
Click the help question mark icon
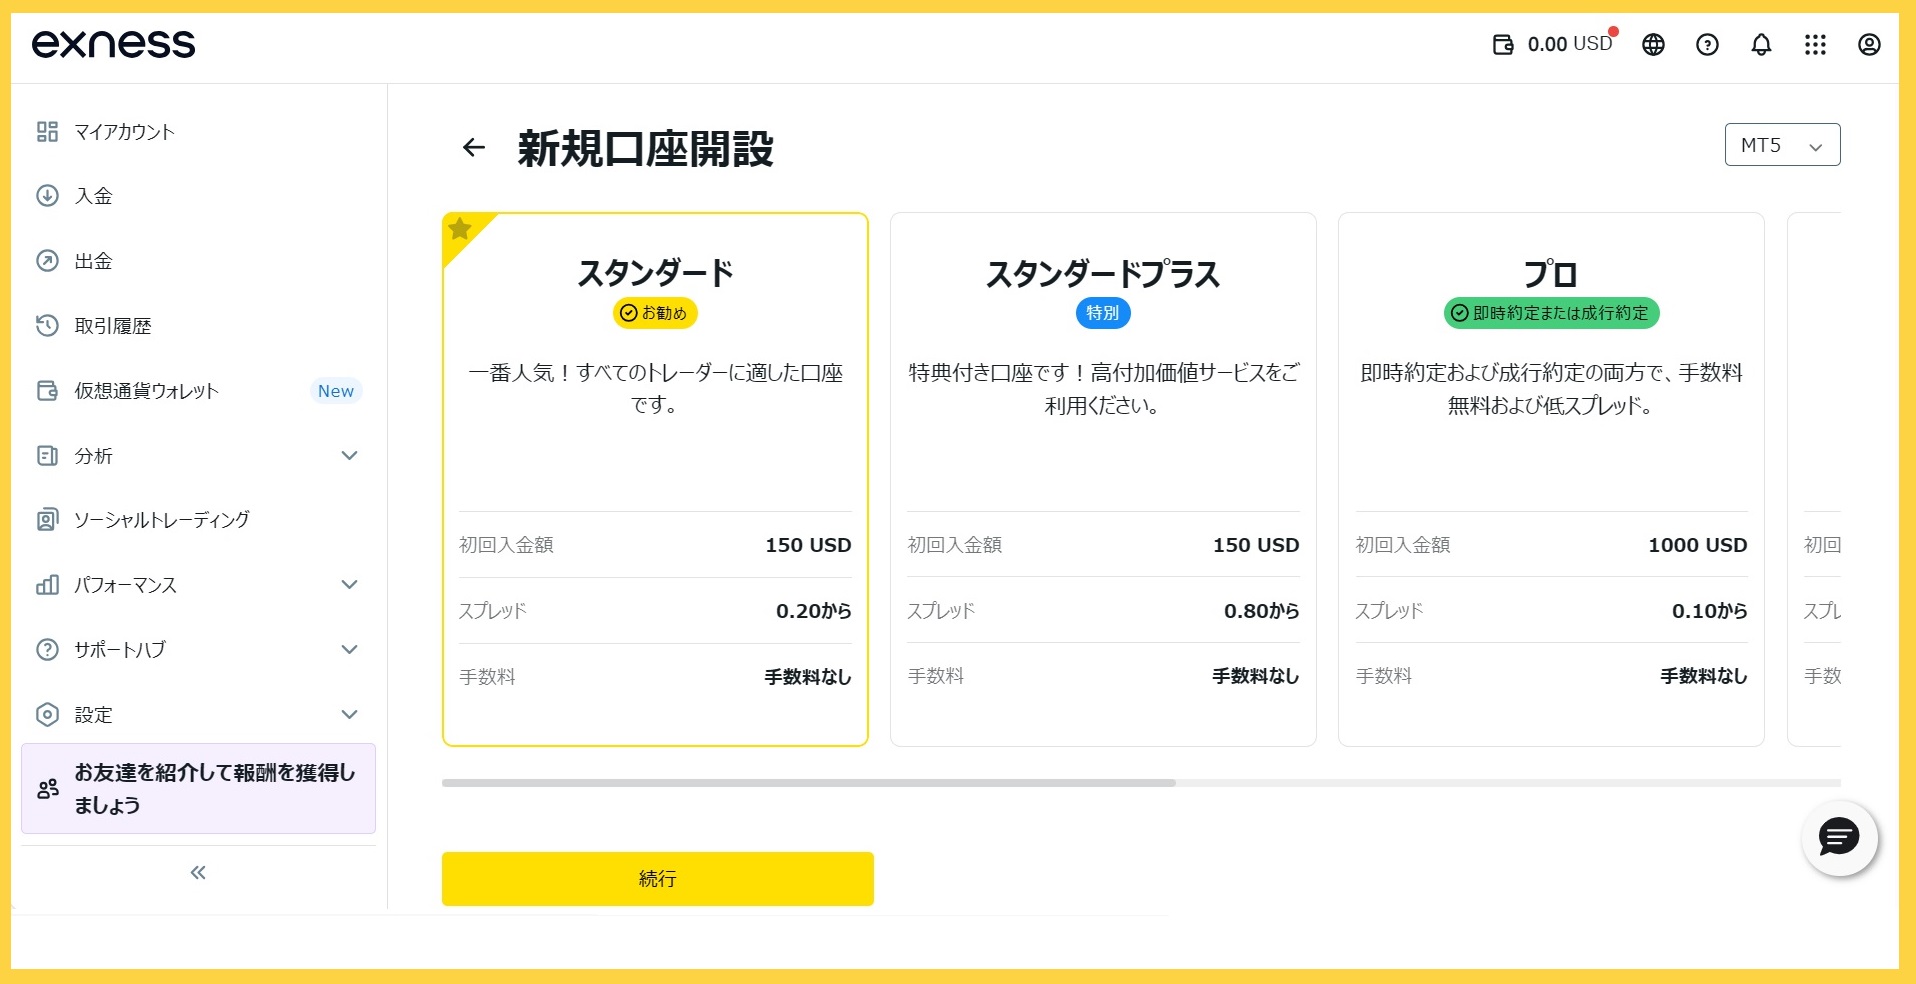pyautogui.click(x=1706, y=45)
